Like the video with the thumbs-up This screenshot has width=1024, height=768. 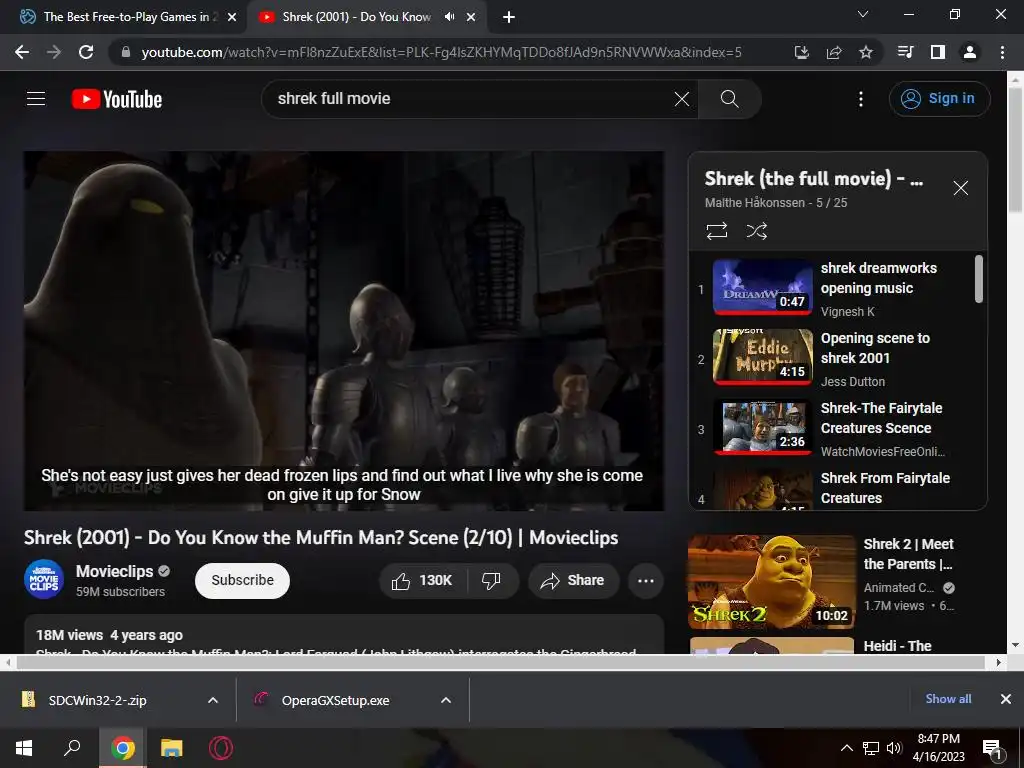tap(423, 581)
